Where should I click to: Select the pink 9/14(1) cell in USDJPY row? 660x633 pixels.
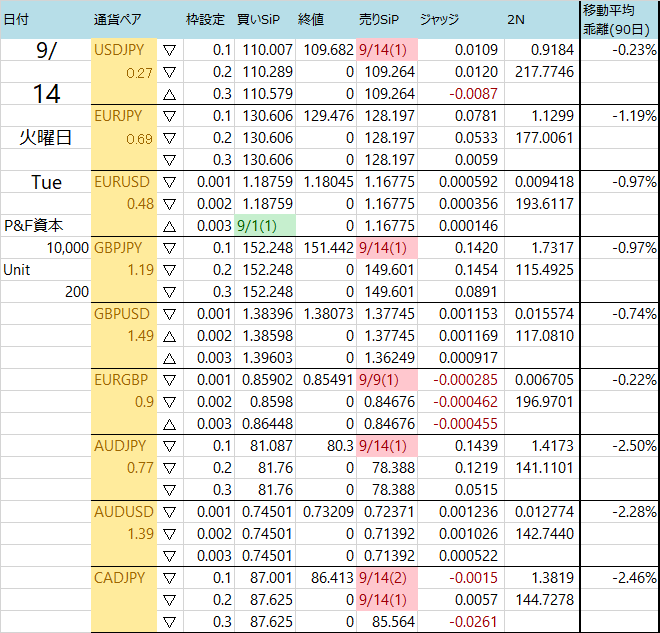[x=387, y=50]
